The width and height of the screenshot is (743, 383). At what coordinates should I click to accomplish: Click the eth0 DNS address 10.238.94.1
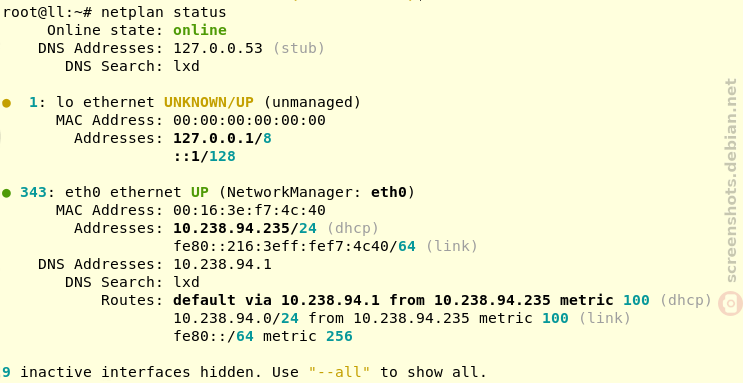coord(222,264)
